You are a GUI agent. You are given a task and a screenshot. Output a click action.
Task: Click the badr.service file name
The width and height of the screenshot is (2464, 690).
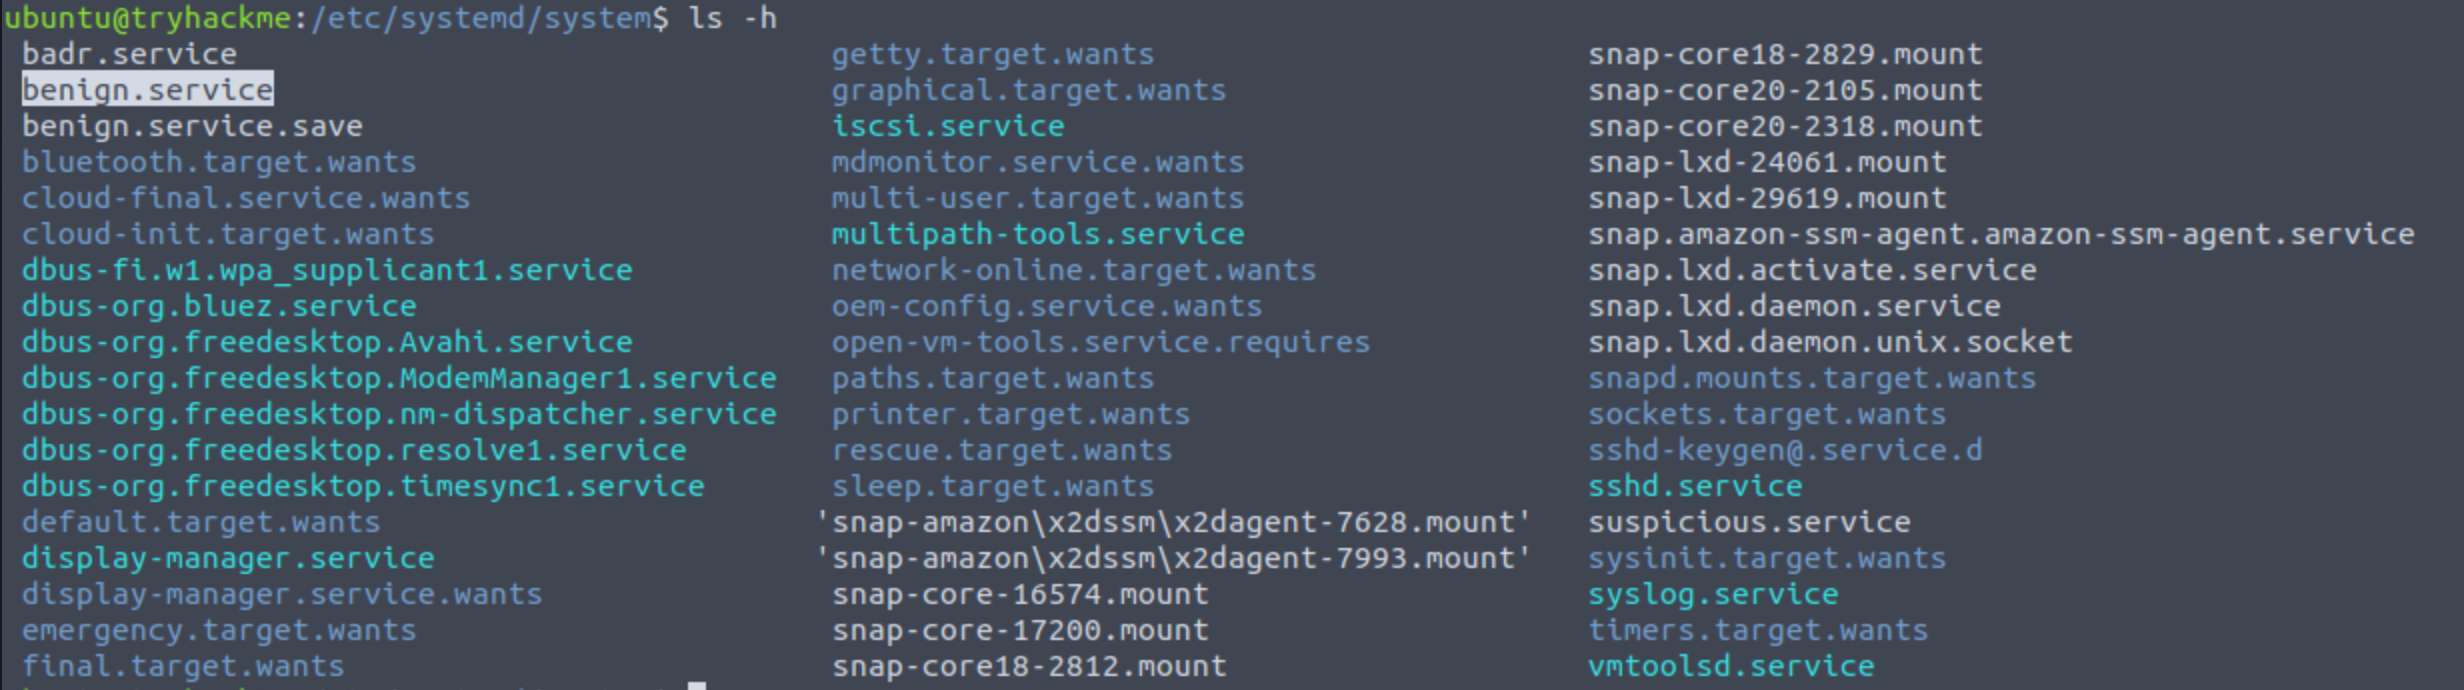129,54
